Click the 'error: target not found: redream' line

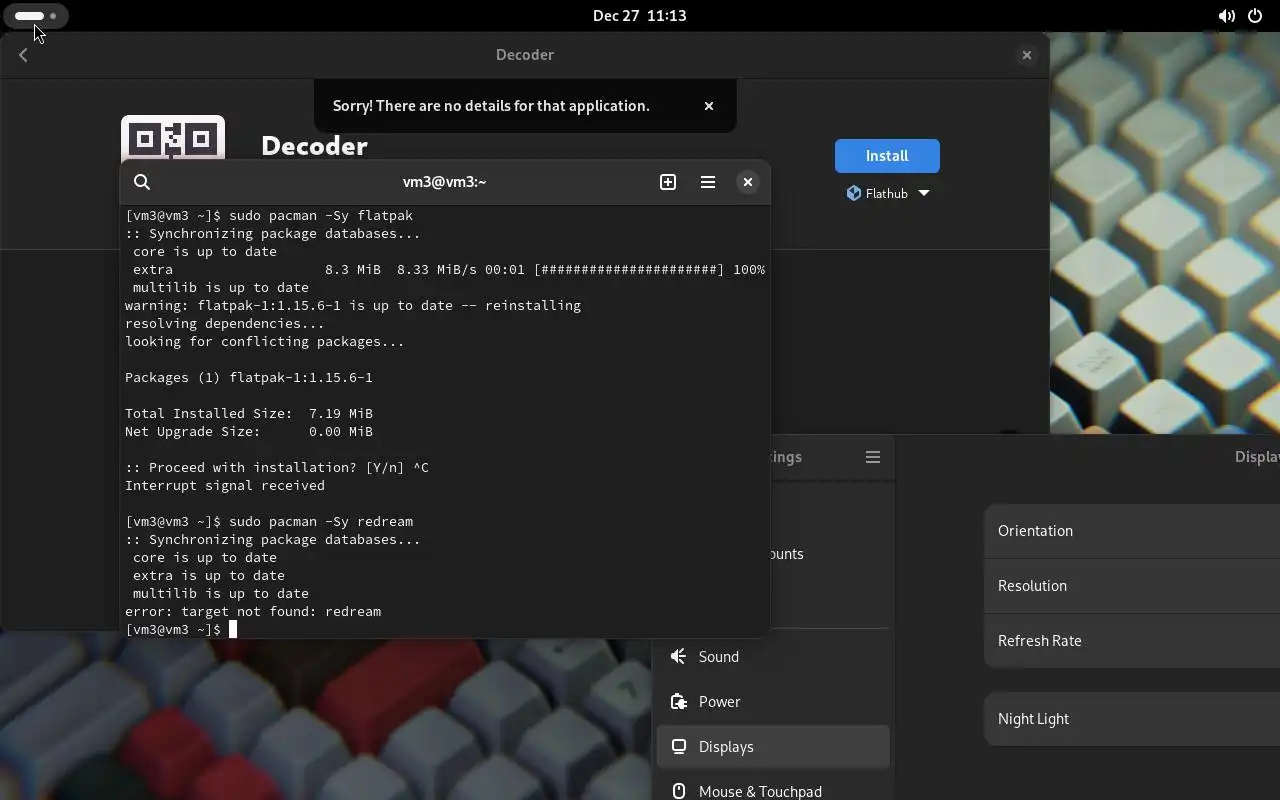coord(253,612)
